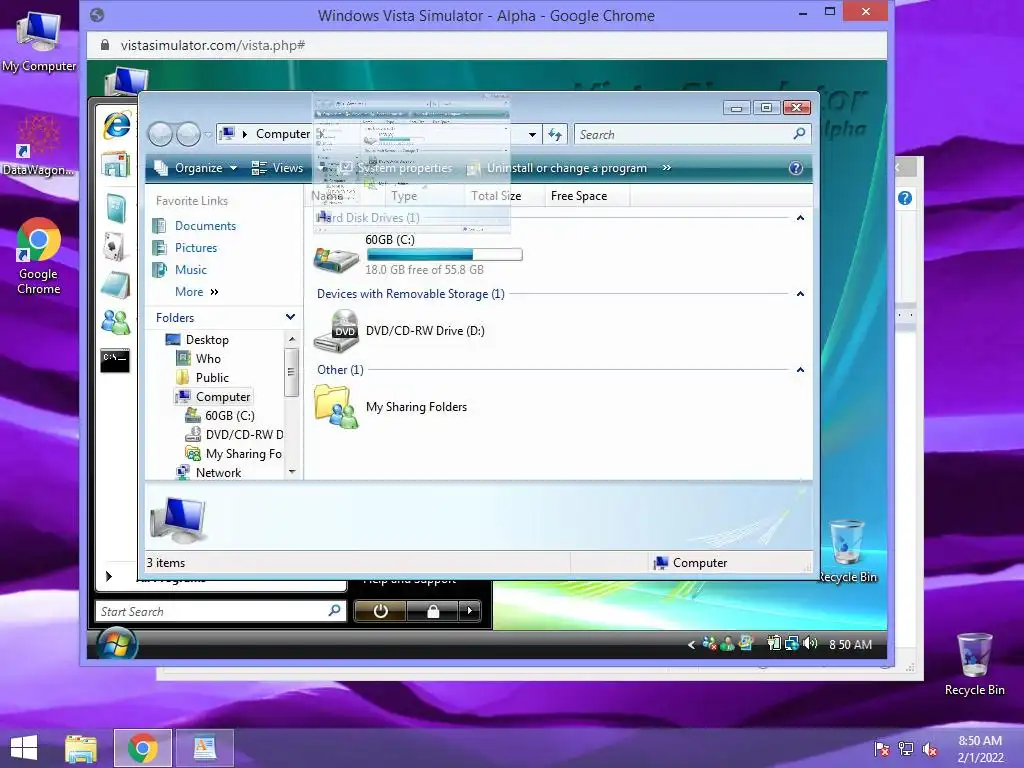This screenshot has width=1024, height=768.
Task: Click the C: drive usage bar
Action: (x=444, y=255)
